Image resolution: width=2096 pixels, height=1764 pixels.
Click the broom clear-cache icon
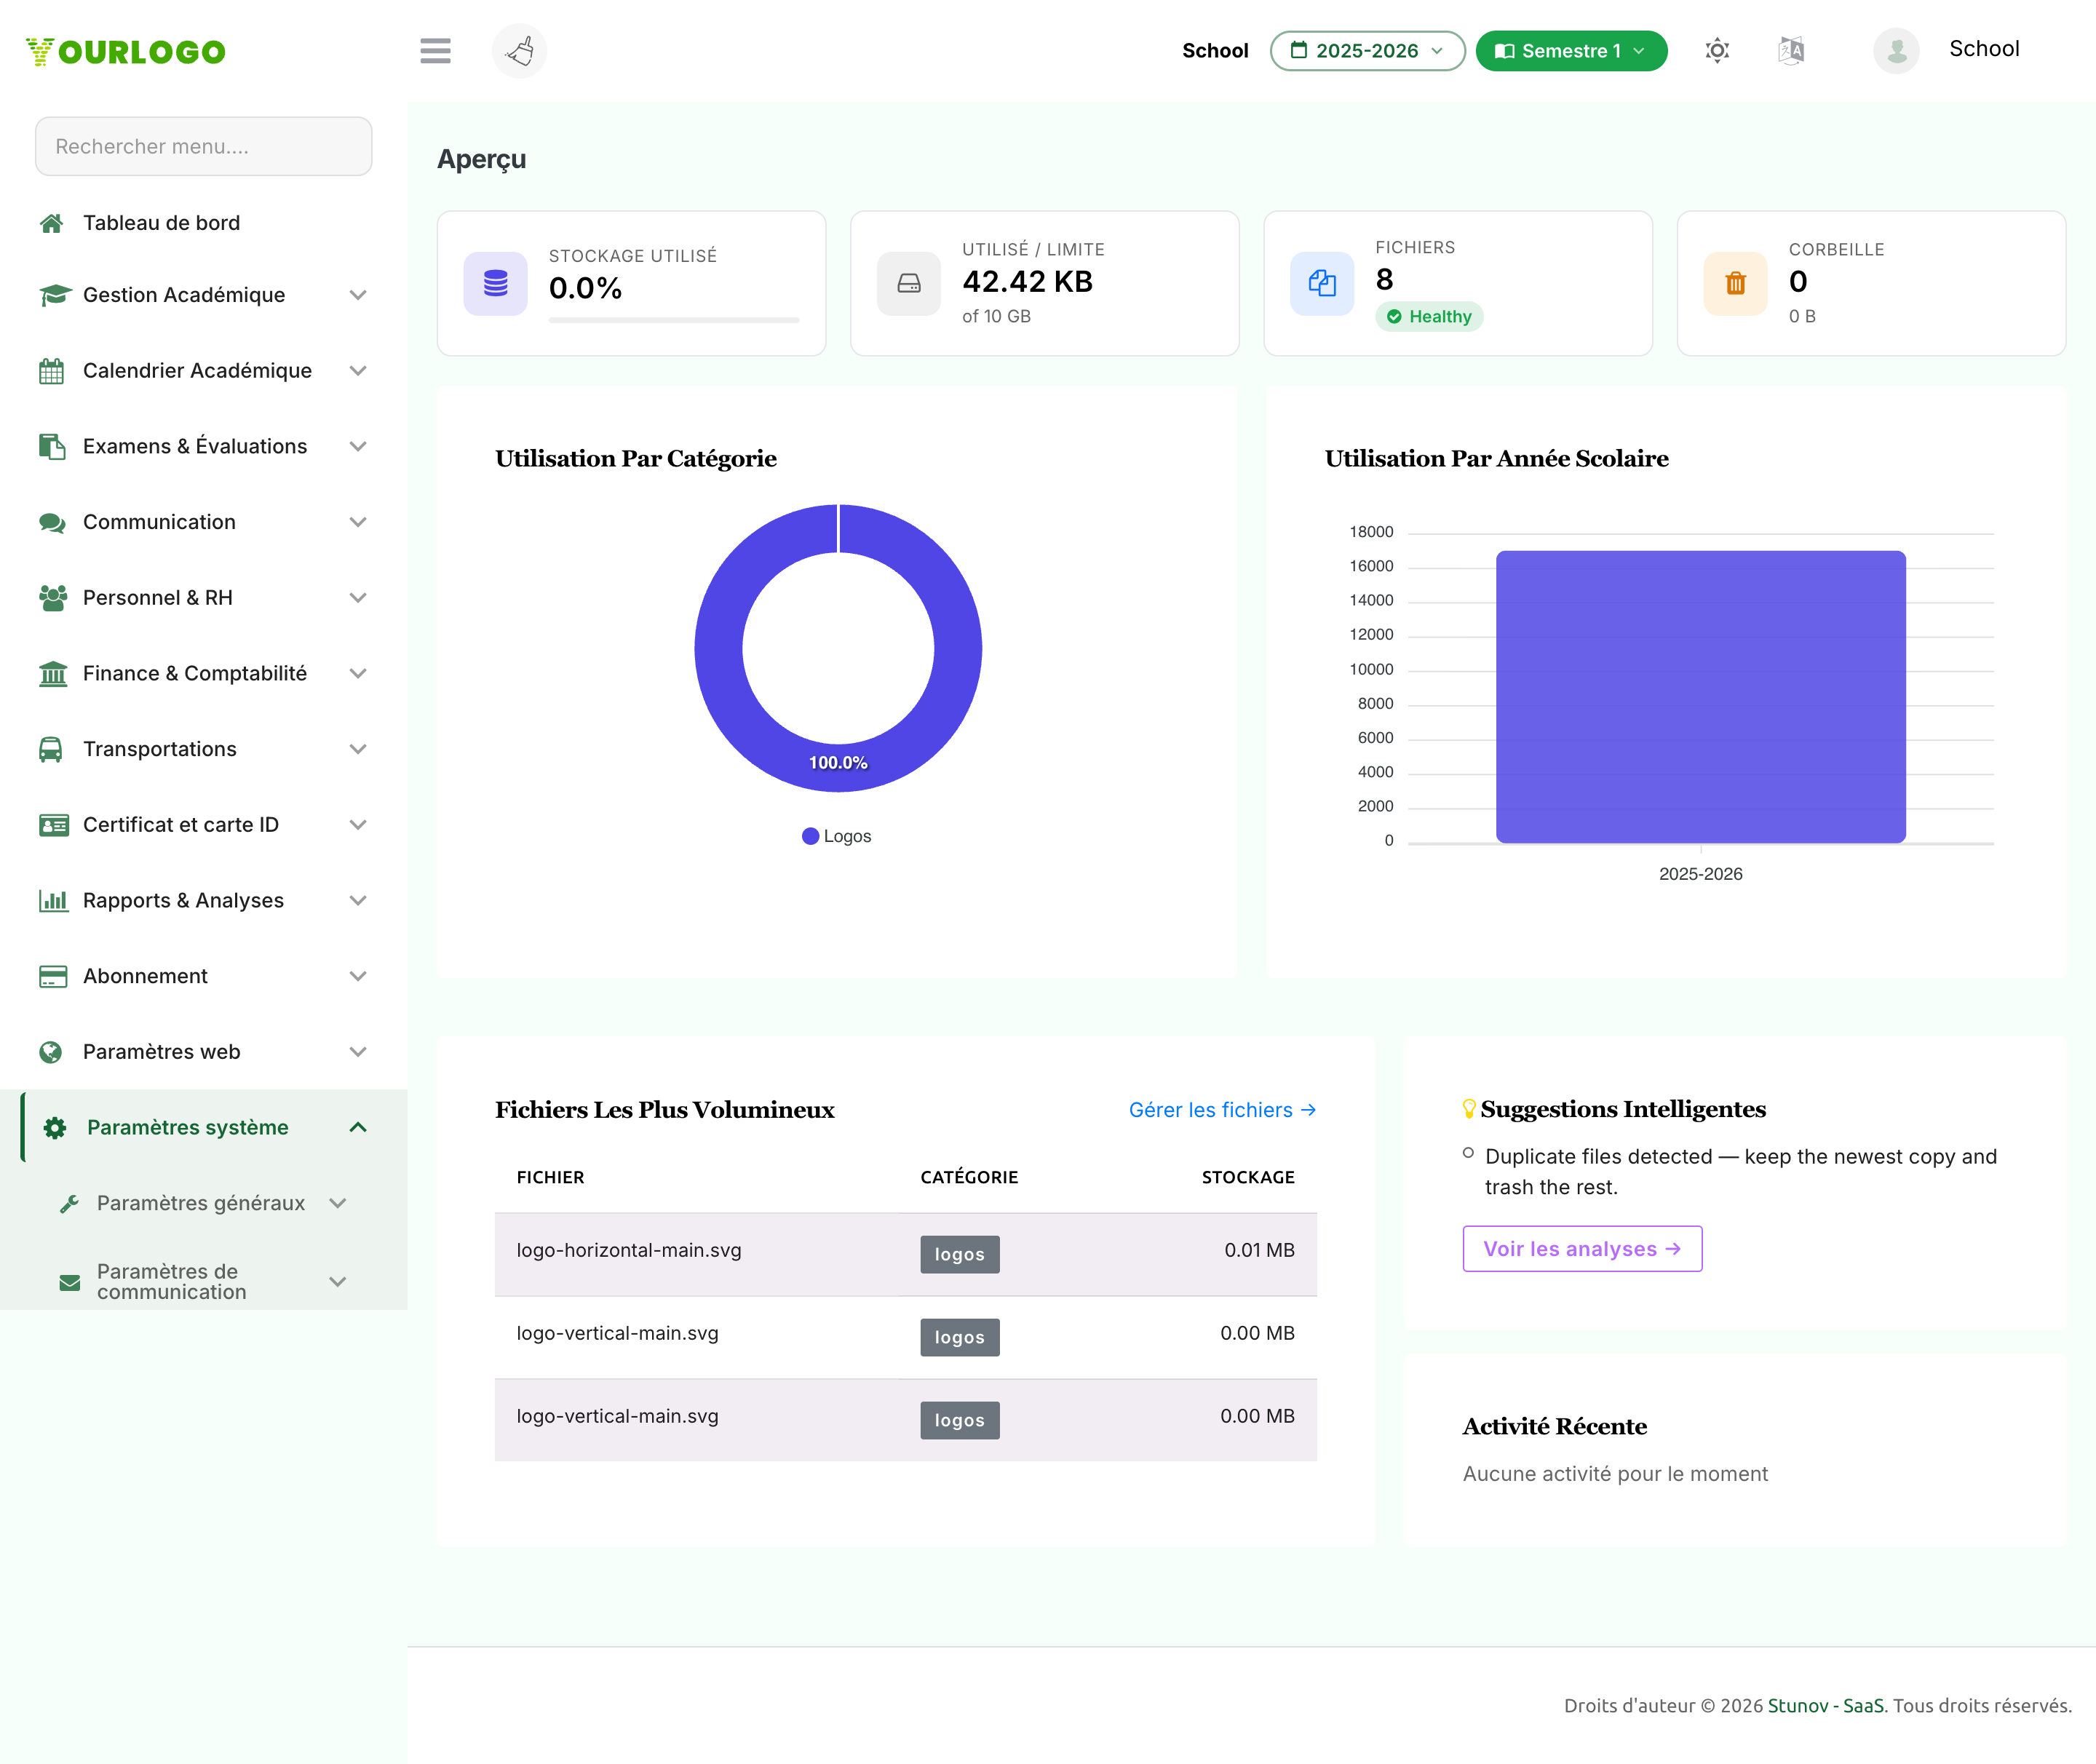pos(520,50)
